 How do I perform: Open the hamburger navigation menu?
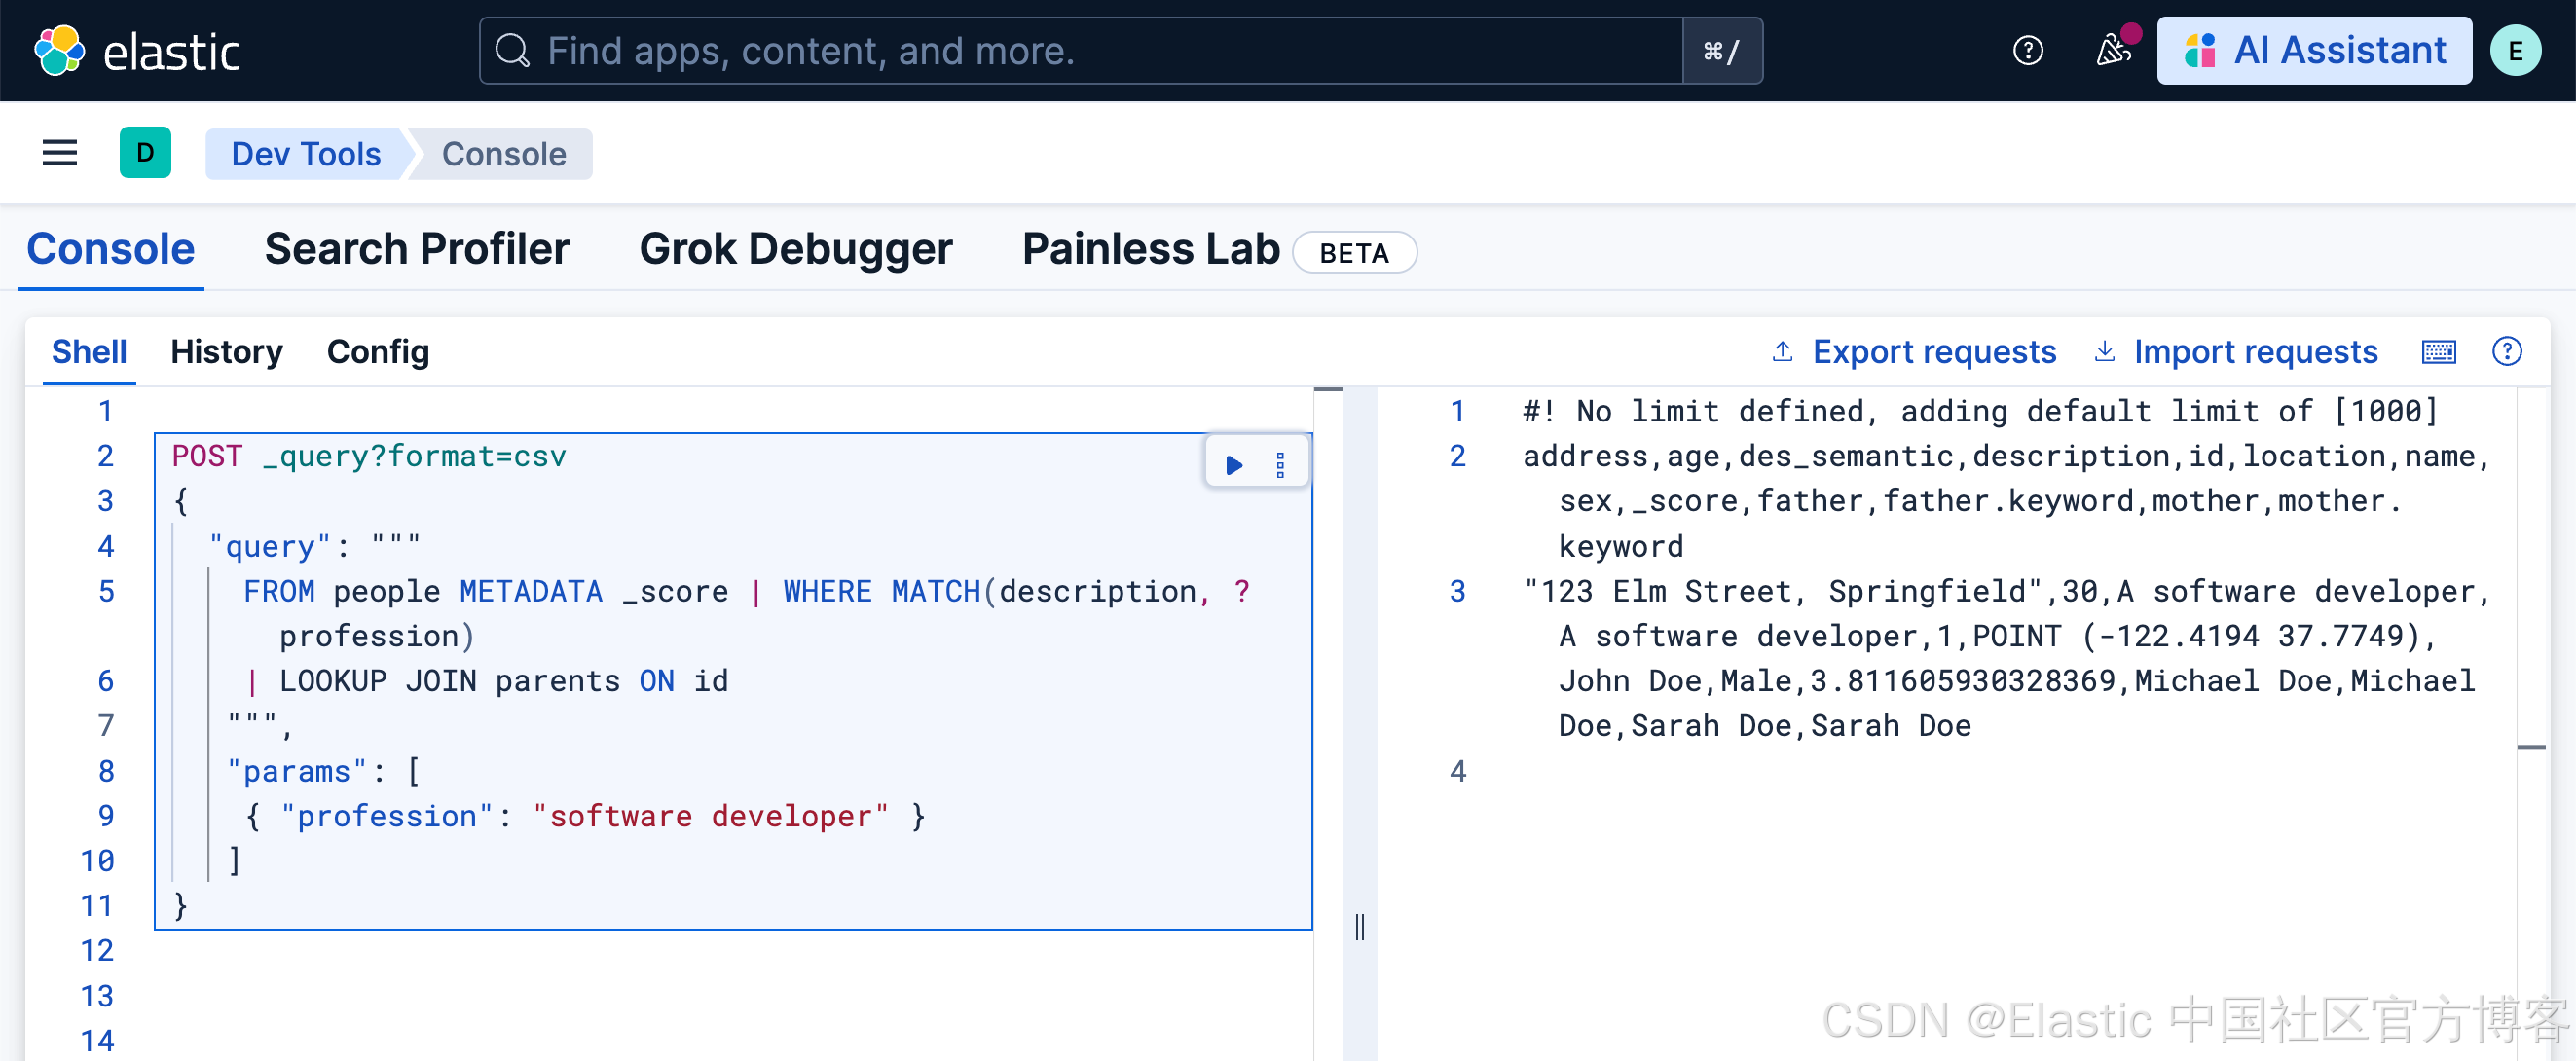coord(59,153)
